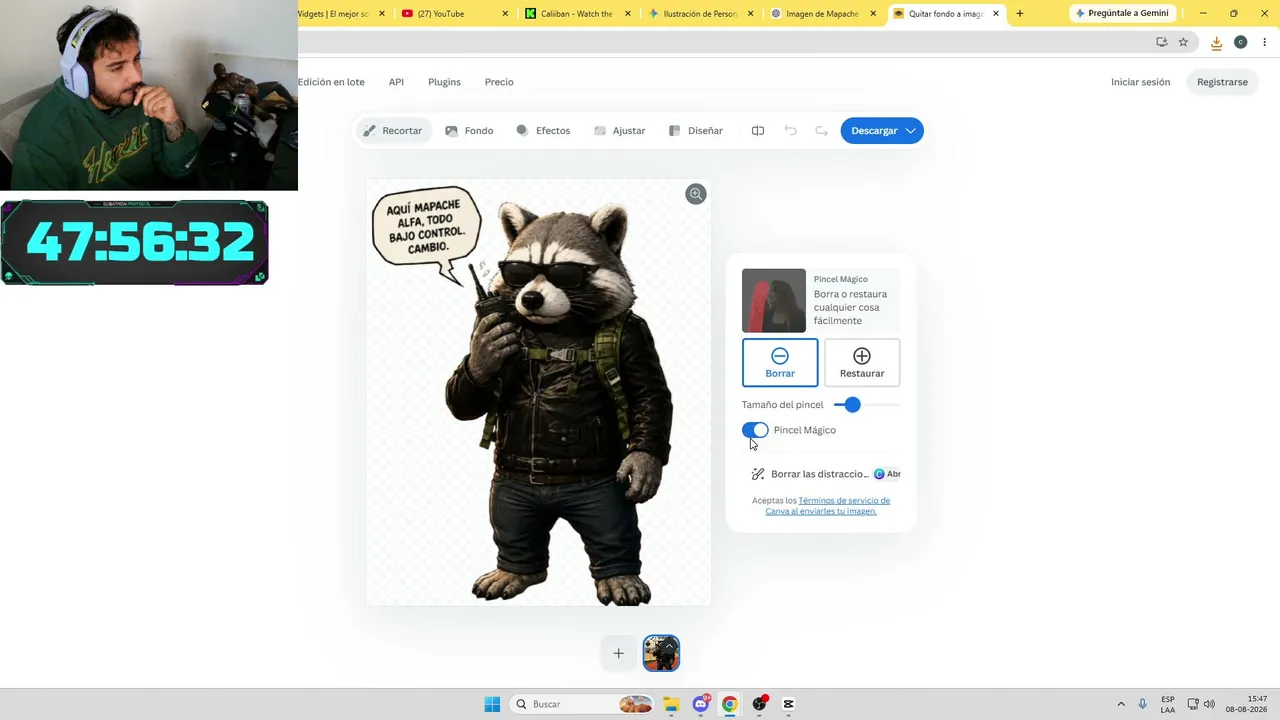Open the API menu item

(x=396, y=82)
